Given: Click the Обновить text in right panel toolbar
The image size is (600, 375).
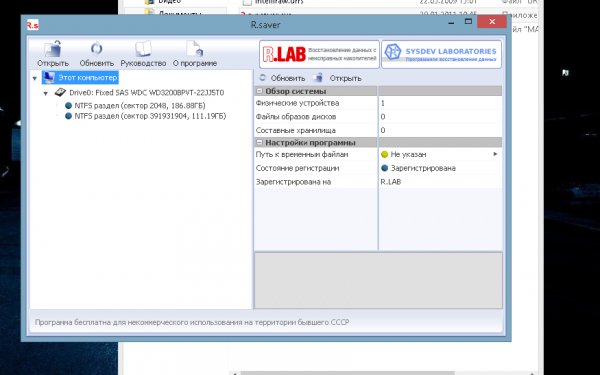Looking at the screenshot, I should pyautogui.click(x=288, y=78).
